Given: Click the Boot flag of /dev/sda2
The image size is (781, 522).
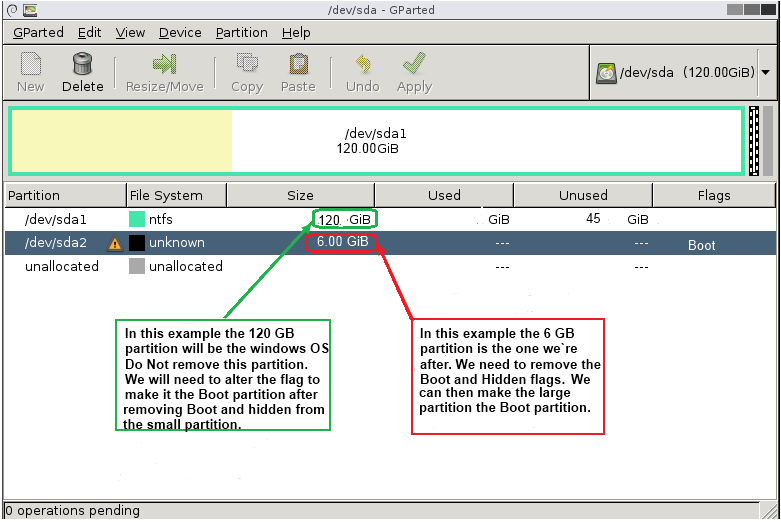Looking at the screenshot, I should click(x=701, y=245).
